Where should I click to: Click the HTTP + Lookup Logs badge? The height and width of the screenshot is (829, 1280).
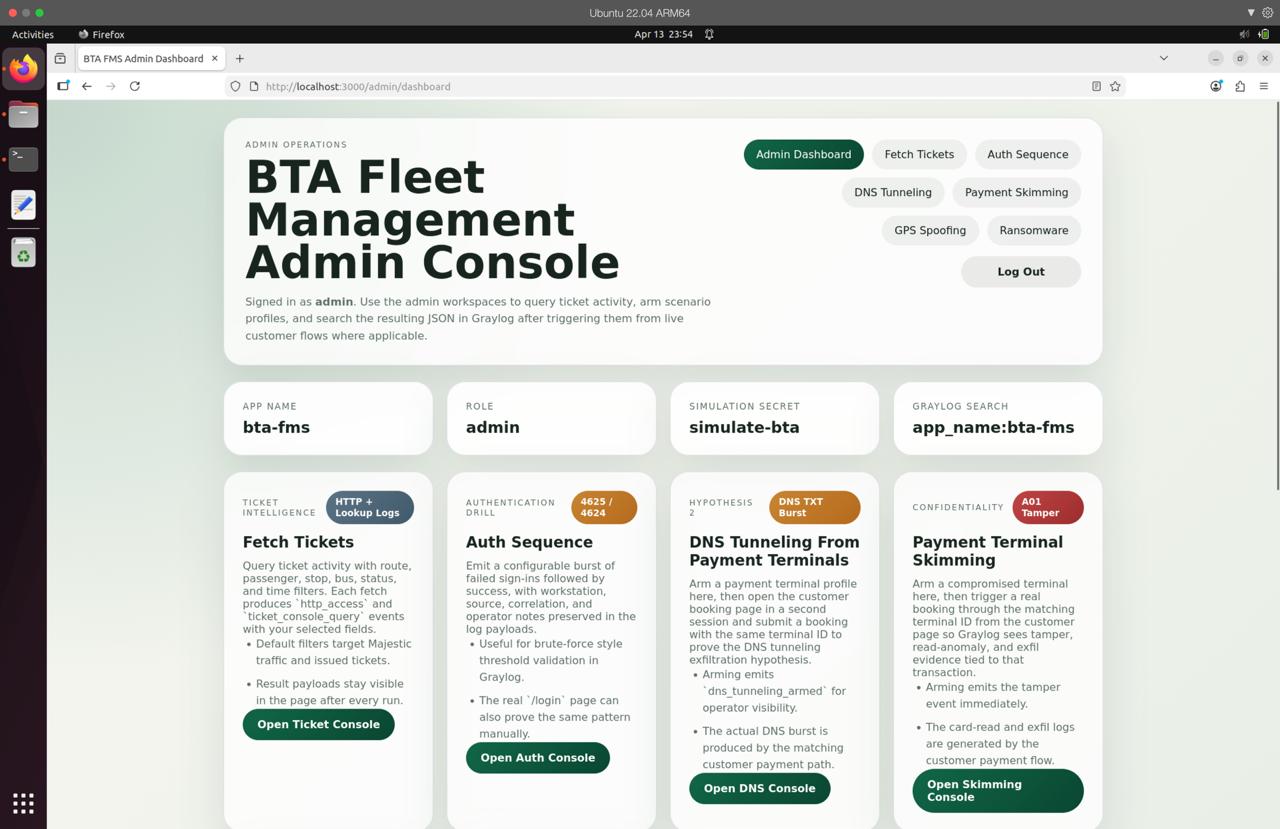369,507
